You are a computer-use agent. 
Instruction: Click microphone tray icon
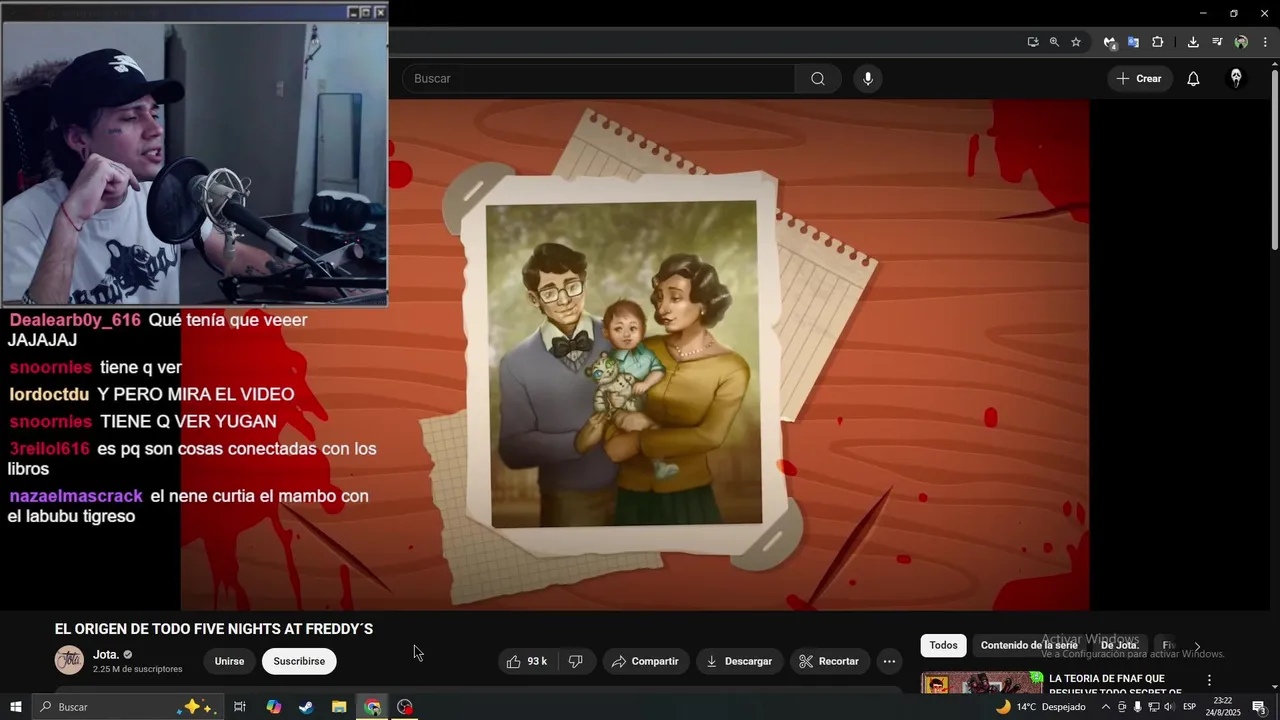tap(1137, 707)
